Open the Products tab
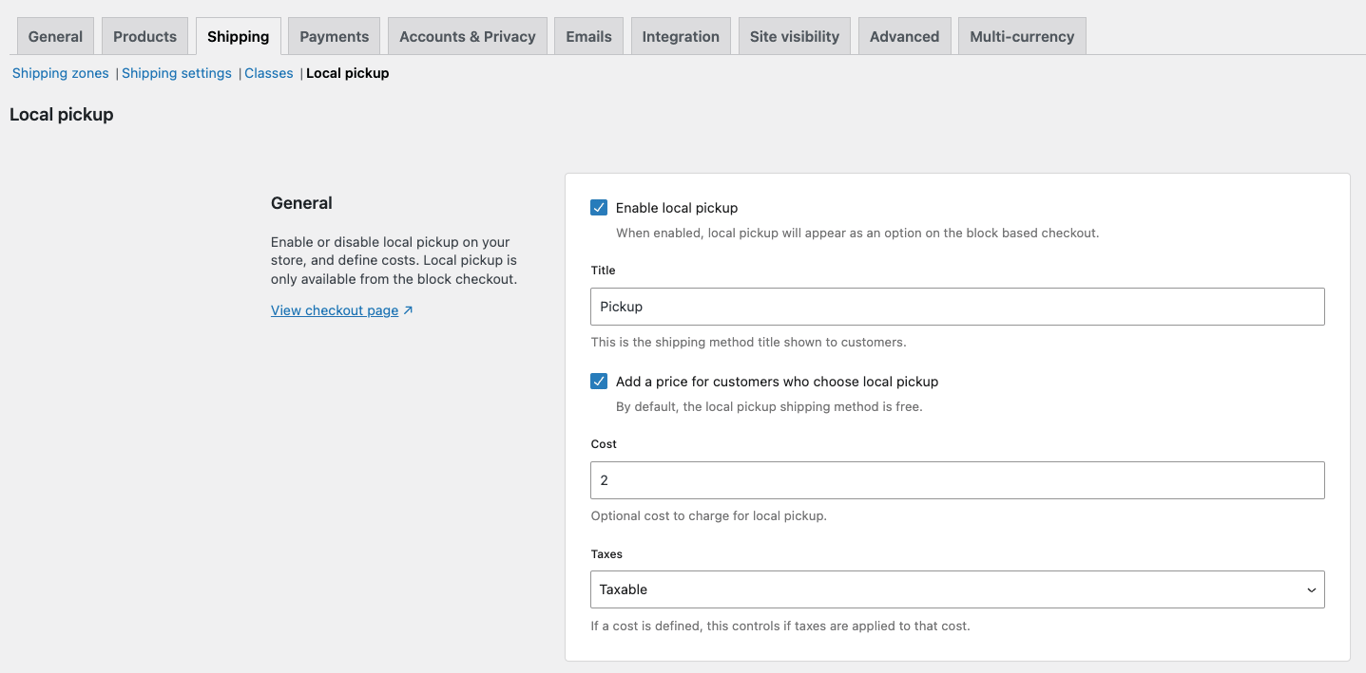This screenshot has height=673, width=1366. tap(144, 35)
